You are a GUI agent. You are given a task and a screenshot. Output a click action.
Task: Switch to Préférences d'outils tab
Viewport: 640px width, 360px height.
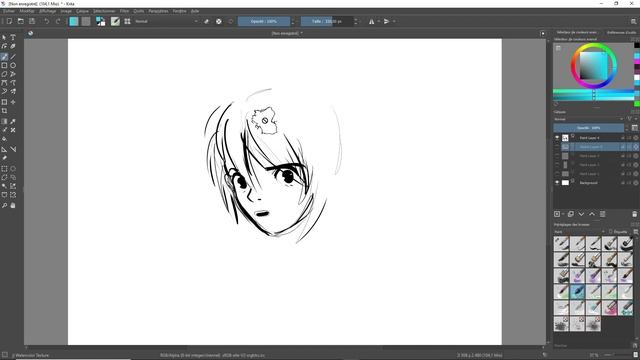click(x=621, y=32)
